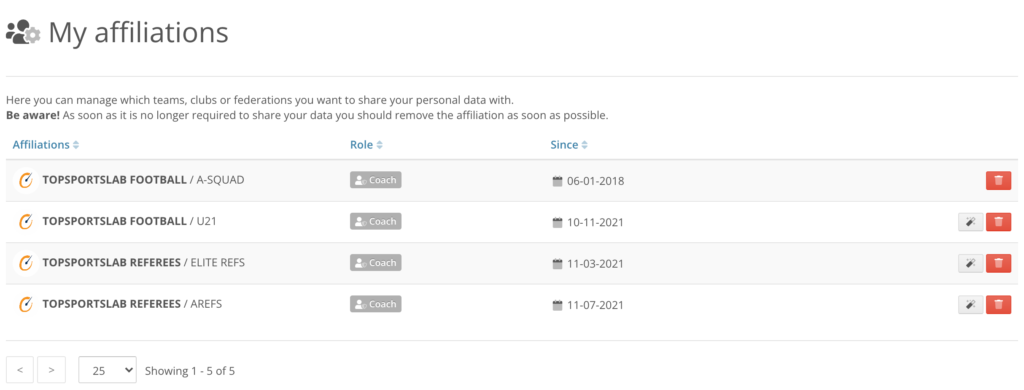Click the Coach badge in the AREFS row

[x=376, y=304]
